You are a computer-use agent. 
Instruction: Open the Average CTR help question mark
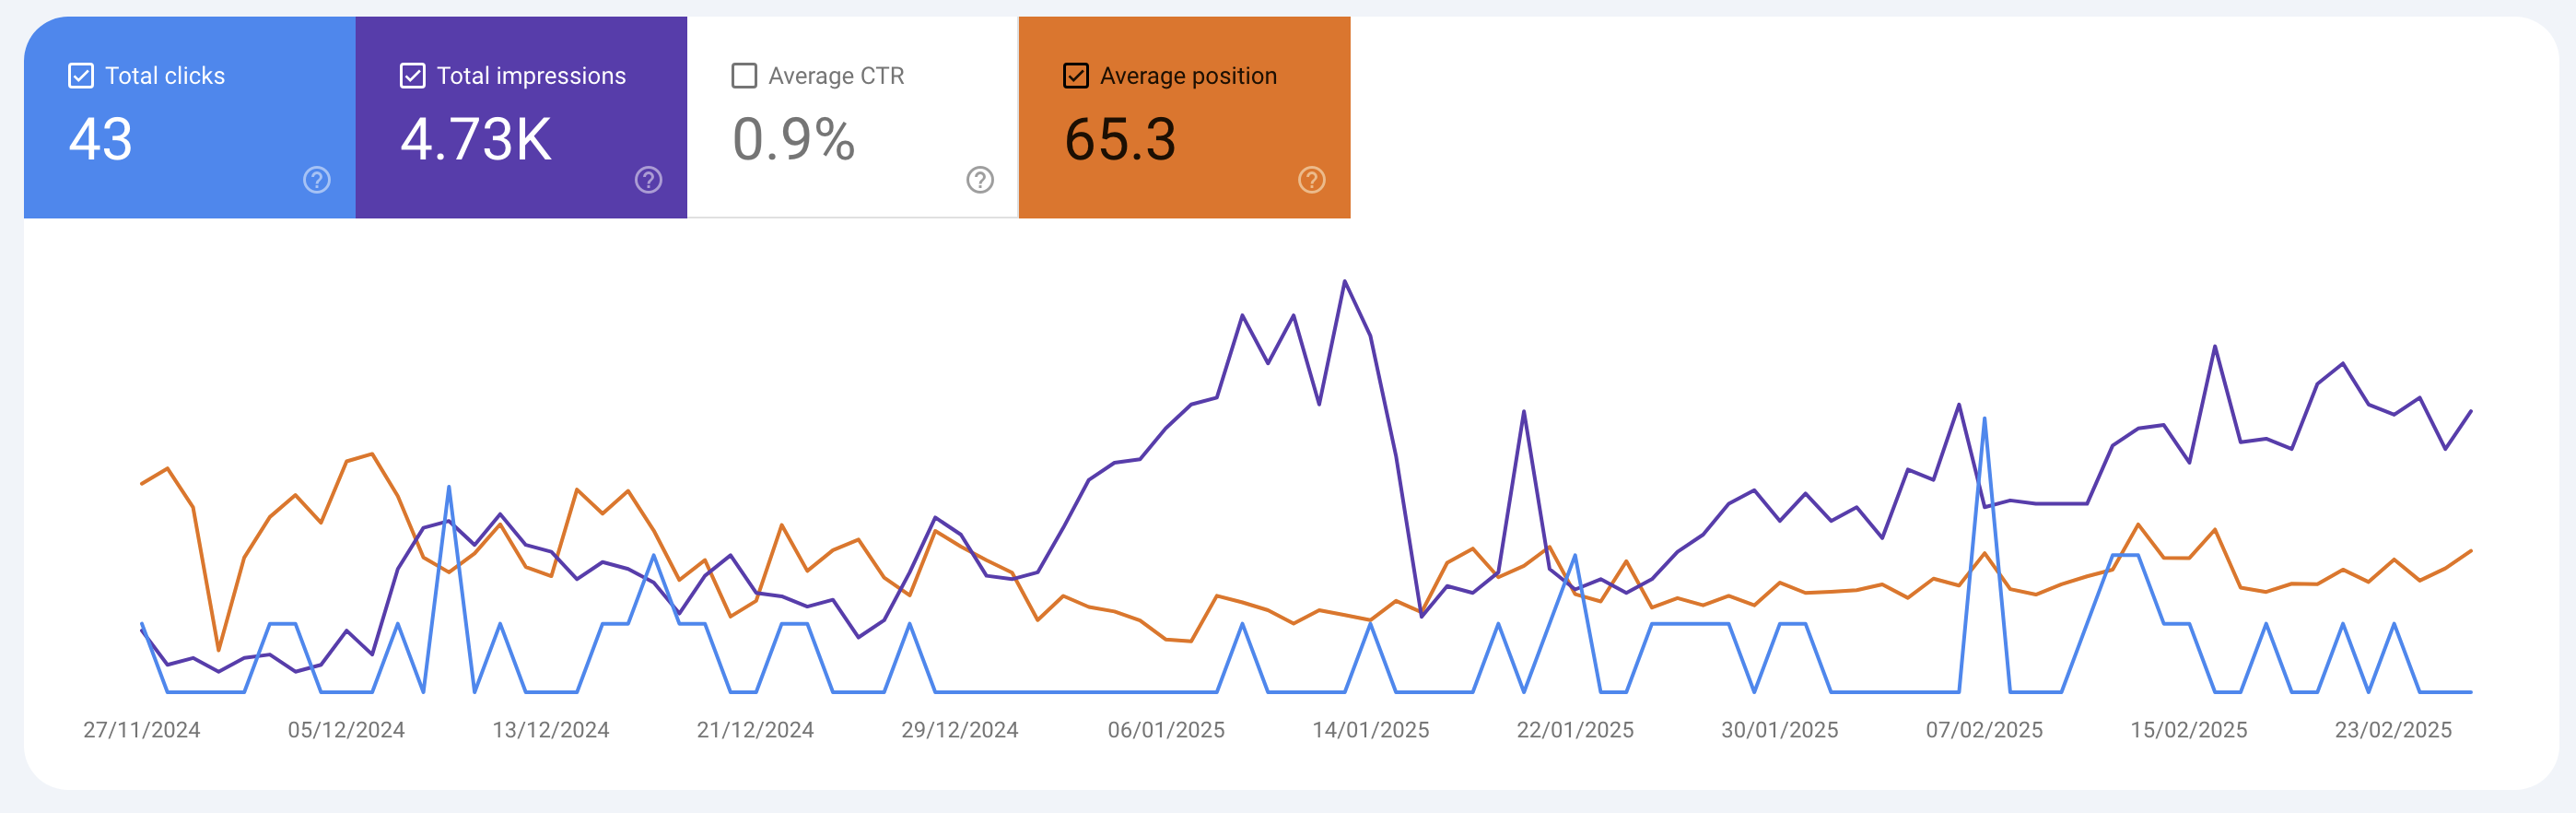click(x=980, y=180)
